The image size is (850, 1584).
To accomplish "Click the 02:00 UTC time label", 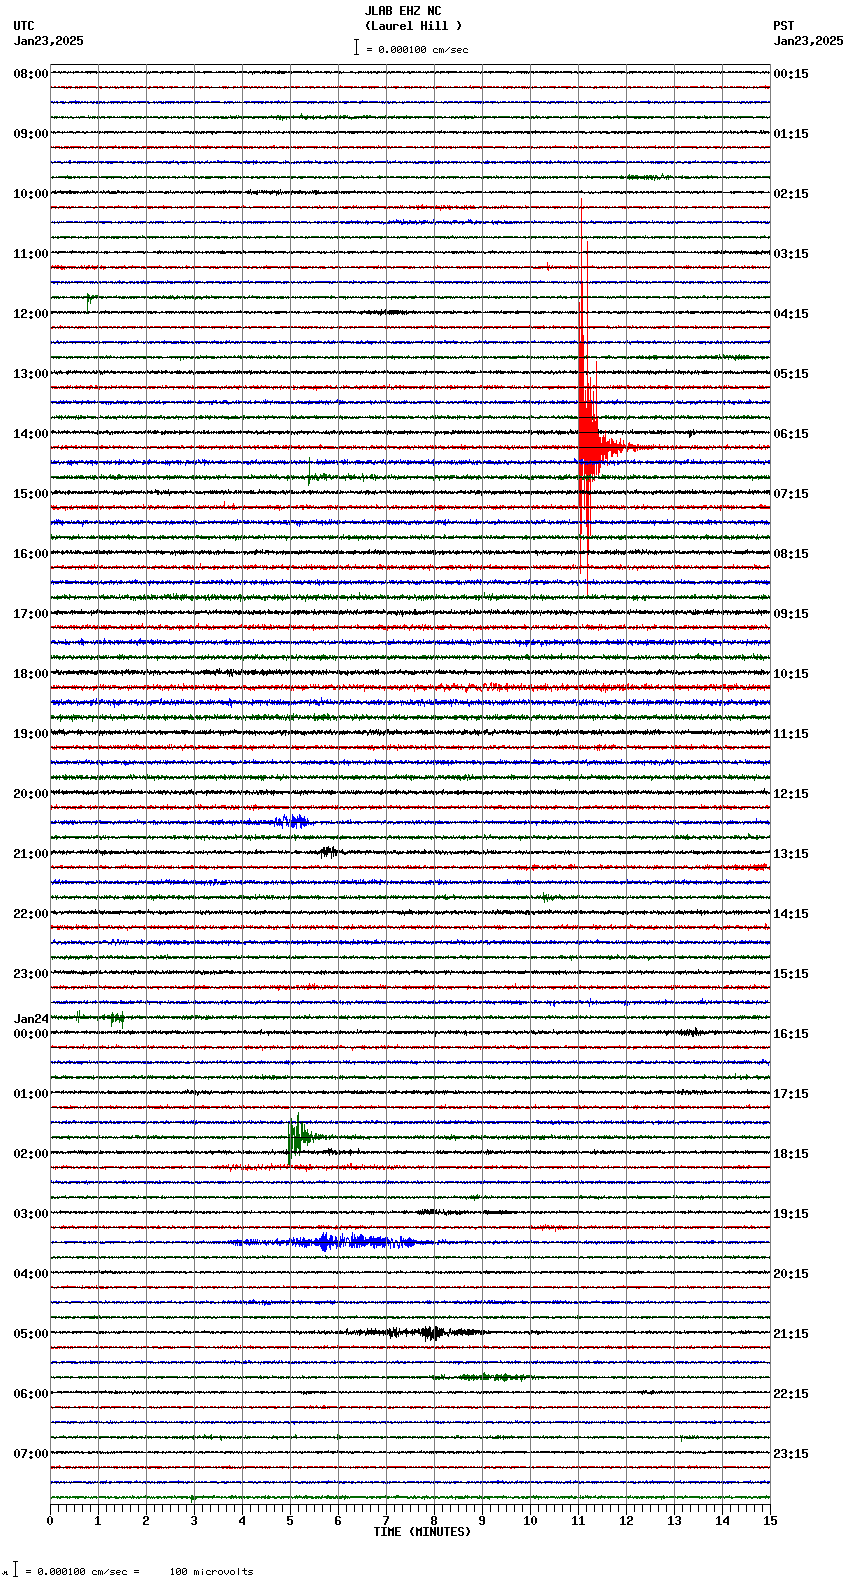I will pyautogui.click(x=31, y=1154).
